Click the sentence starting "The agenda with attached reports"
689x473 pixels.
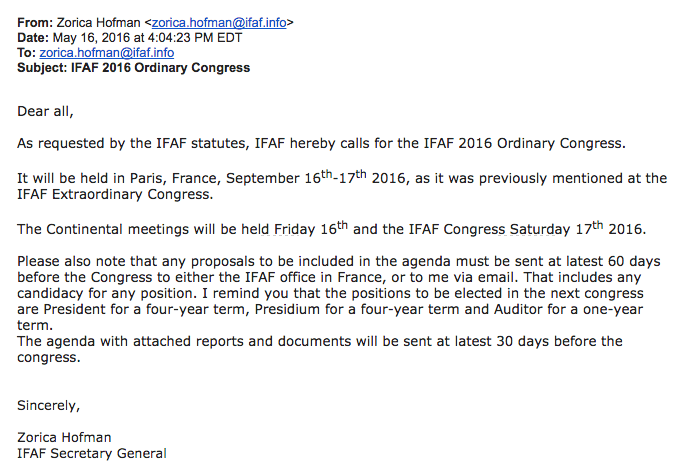pyautogui.click(x=320, y=341)
